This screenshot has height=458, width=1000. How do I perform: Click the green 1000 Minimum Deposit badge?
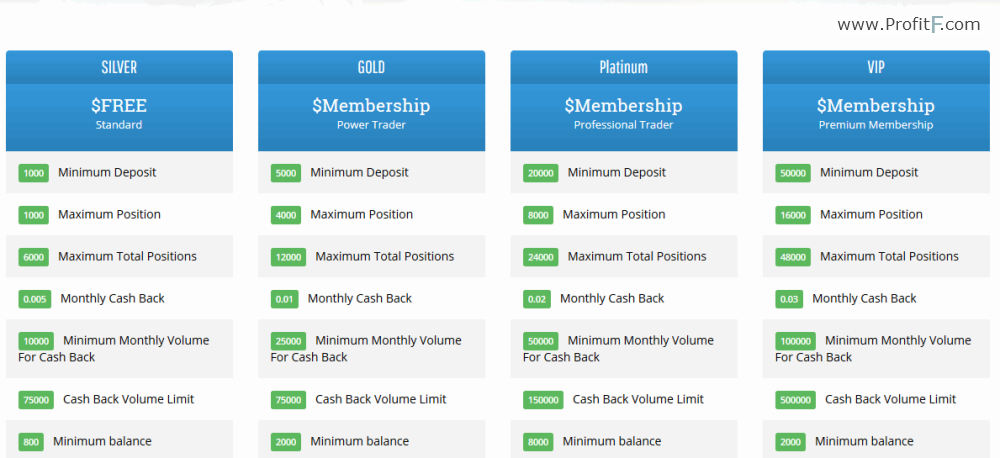(34, 173)
